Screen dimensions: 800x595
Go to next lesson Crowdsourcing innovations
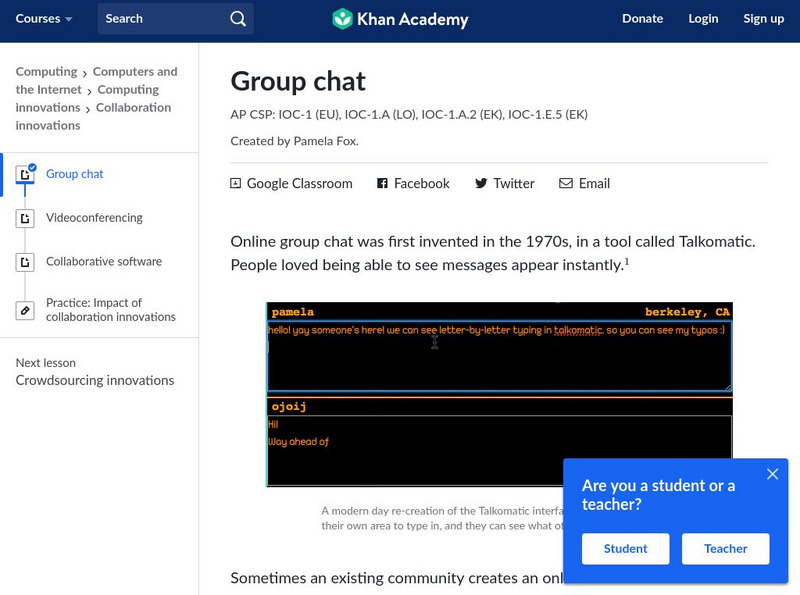pos(95,380)
